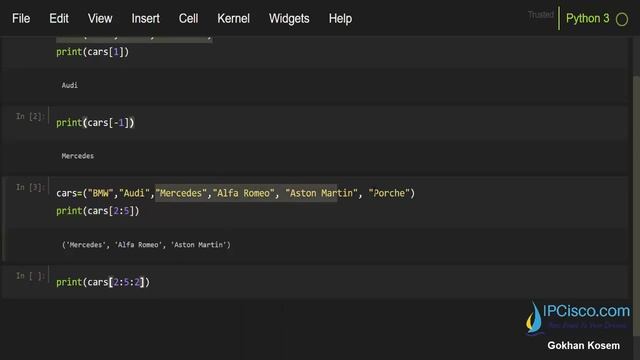
Task: Open the Edit menu
Action: coord(59,18)
